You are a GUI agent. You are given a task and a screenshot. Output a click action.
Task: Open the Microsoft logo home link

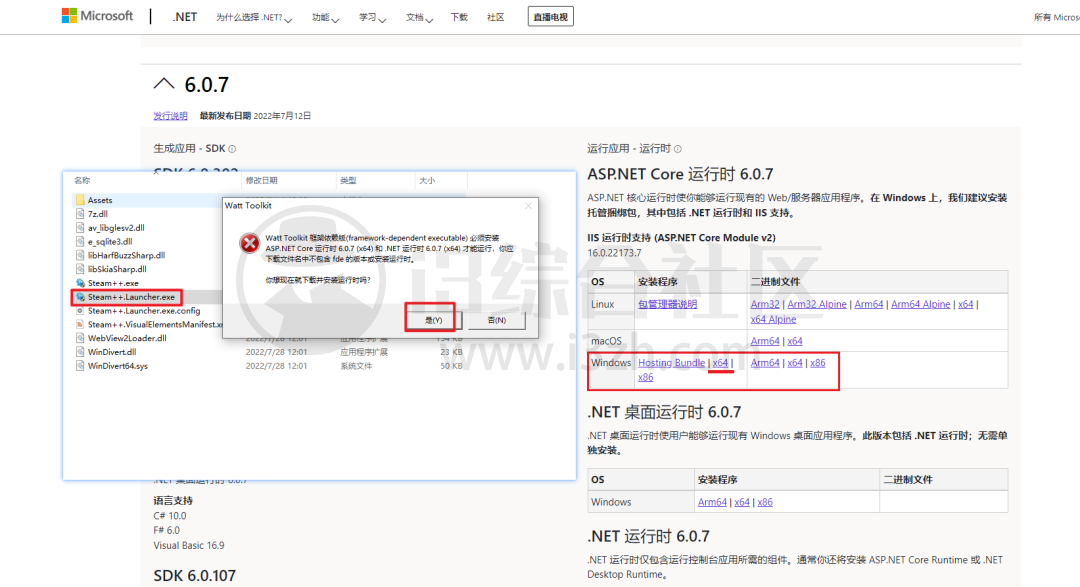click(x=97, y=16)
